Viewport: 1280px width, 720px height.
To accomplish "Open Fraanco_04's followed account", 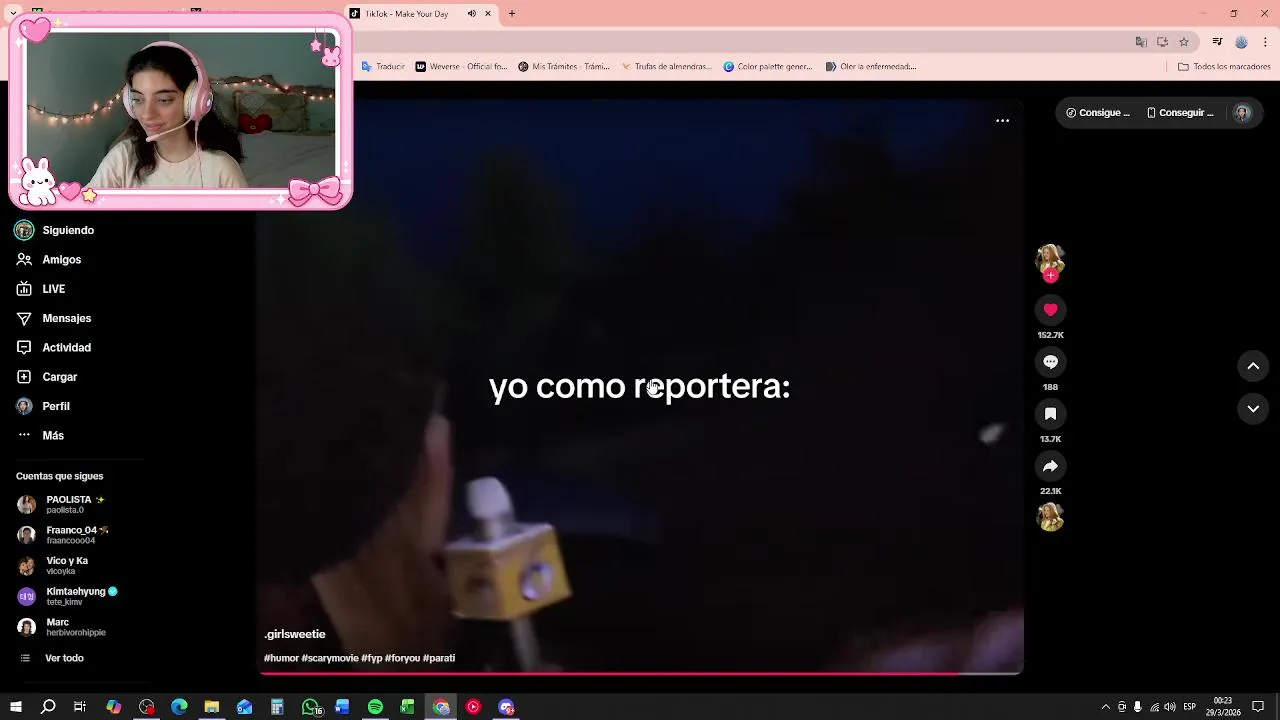I will tap(64, 535).
